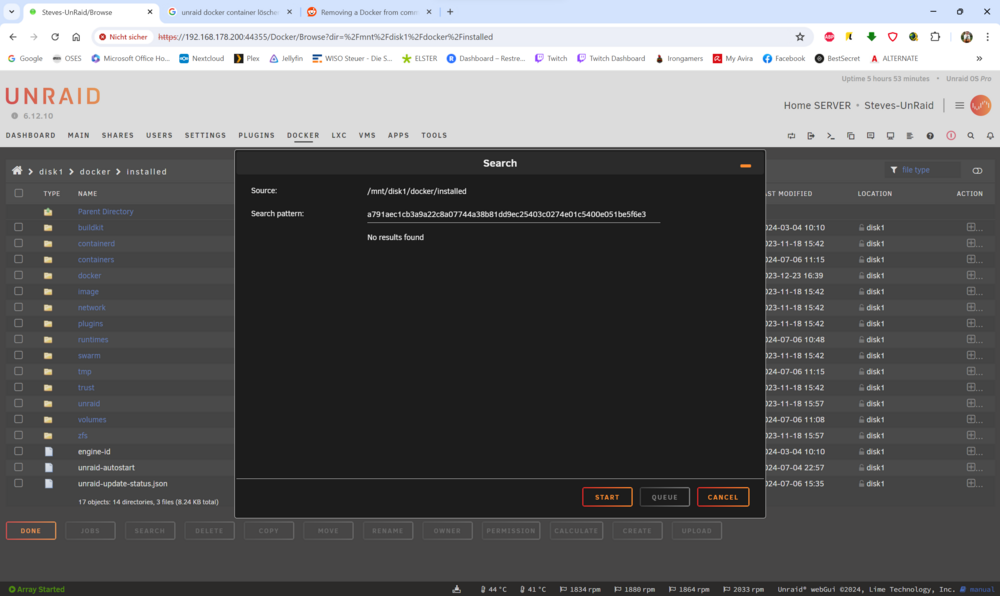Click the filter funnel icon by file type
Screen dimensions: 1000x596
coord(893,170)
